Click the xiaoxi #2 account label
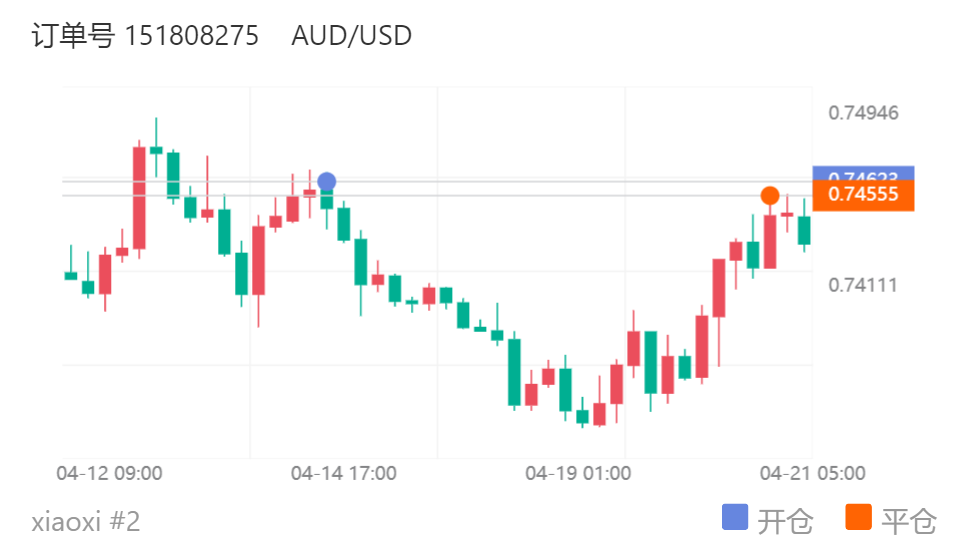The height and width of the screenshot is (548, 968). (86, 521)
